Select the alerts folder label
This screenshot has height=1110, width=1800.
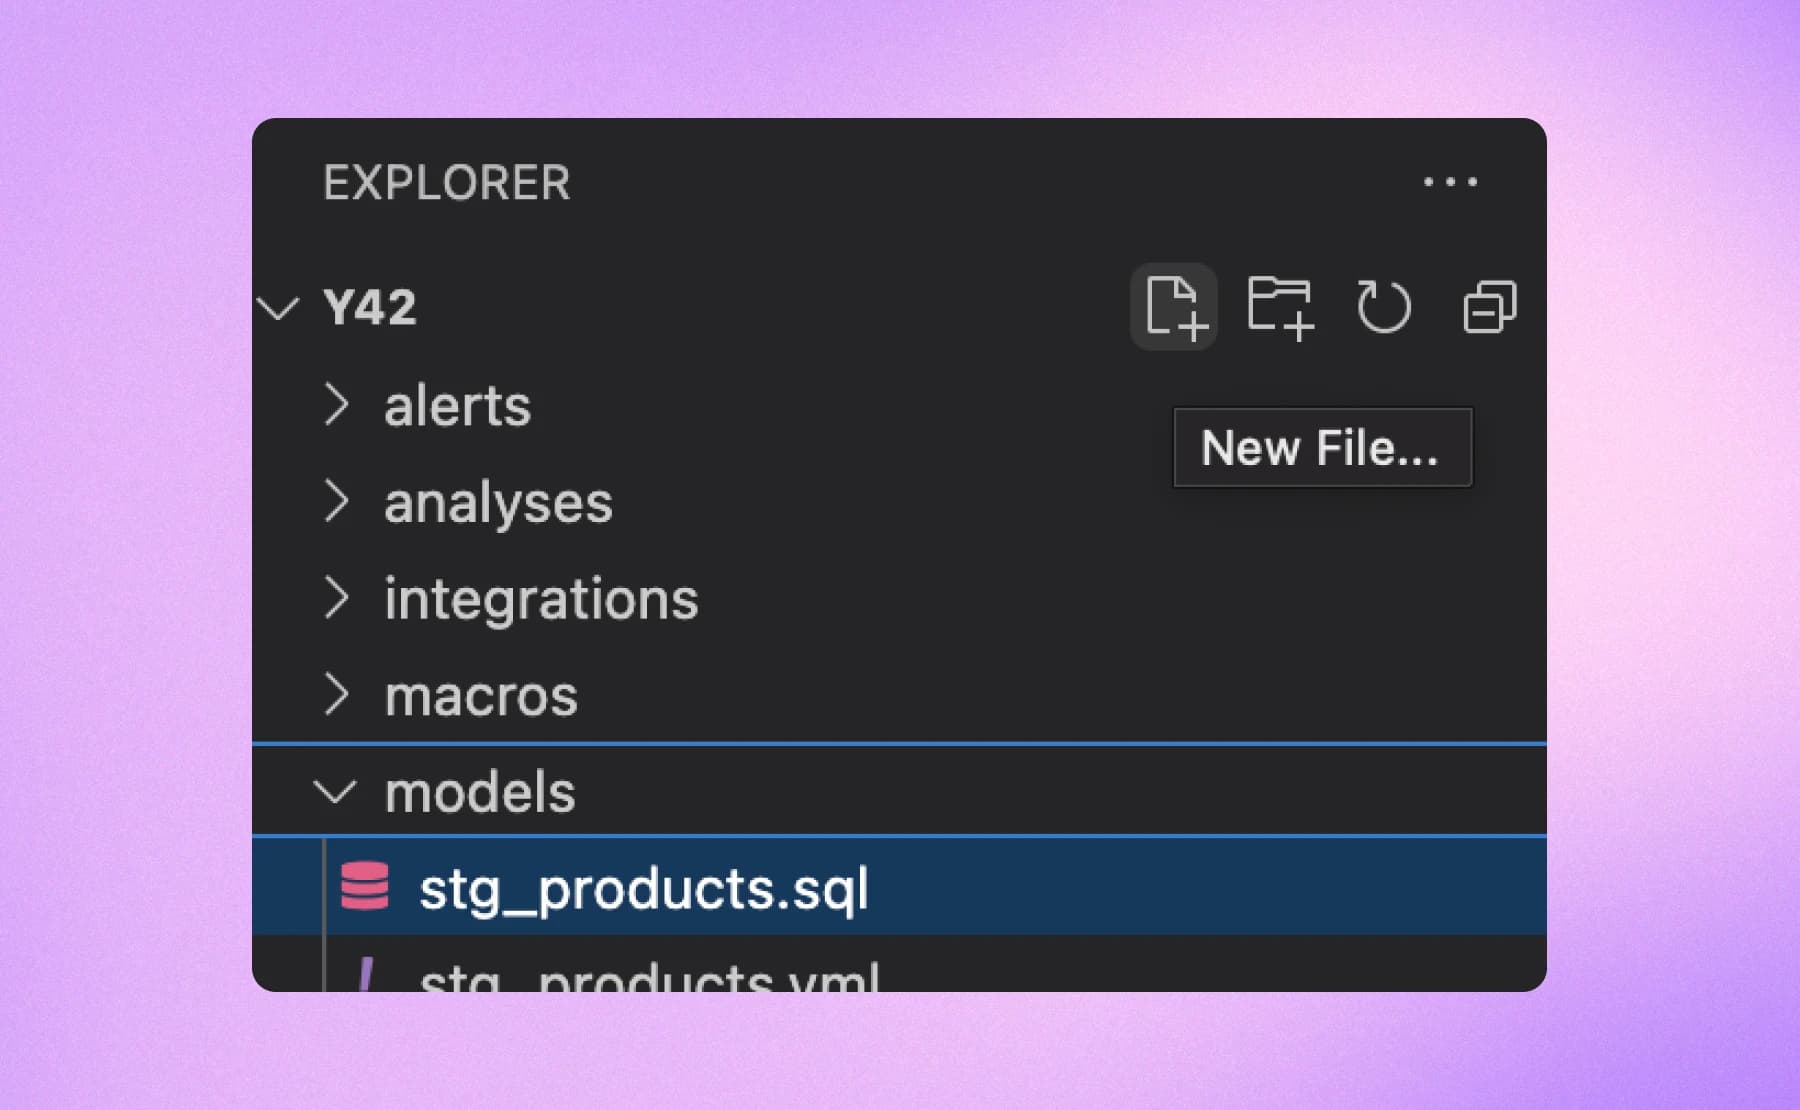pos(457,405)
